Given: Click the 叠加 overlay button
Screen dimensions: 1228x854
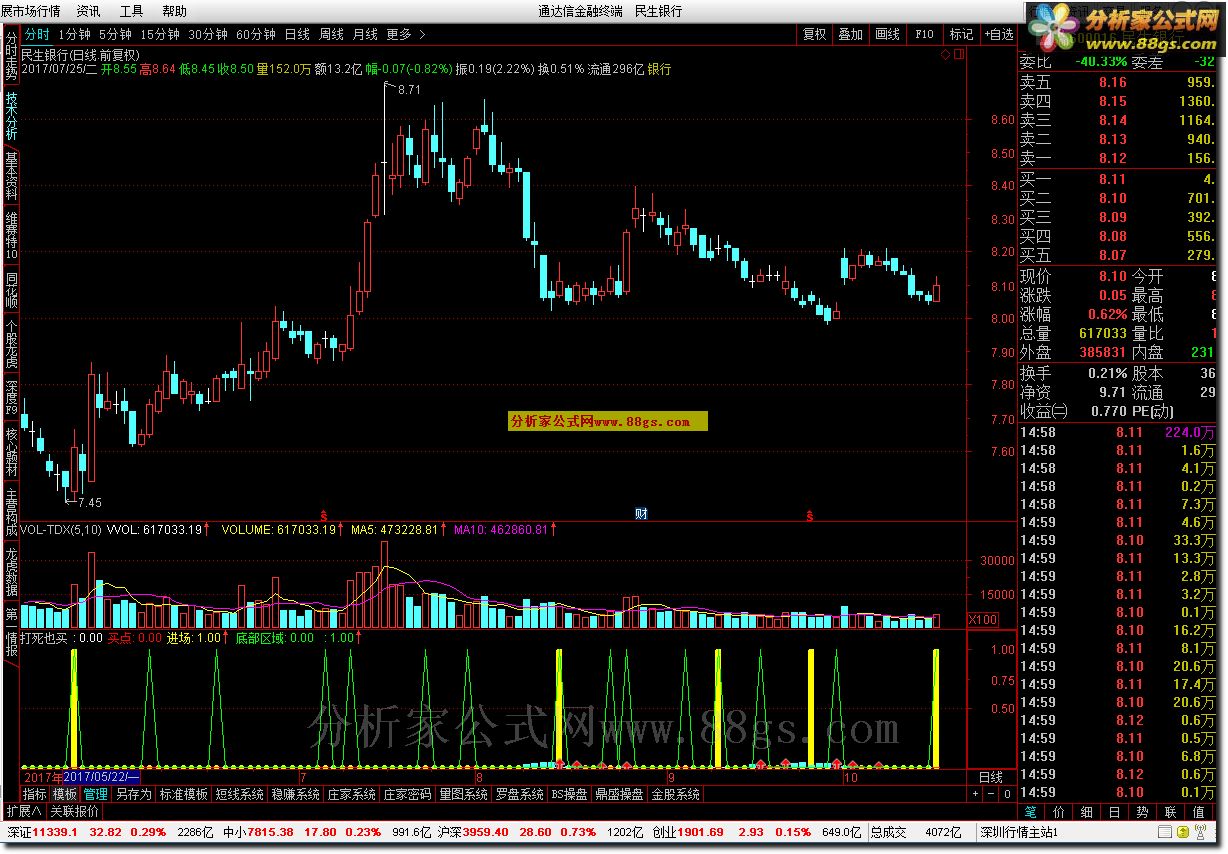Looking at the screenshot, I should pyautogui.click(x=851, y=34).
